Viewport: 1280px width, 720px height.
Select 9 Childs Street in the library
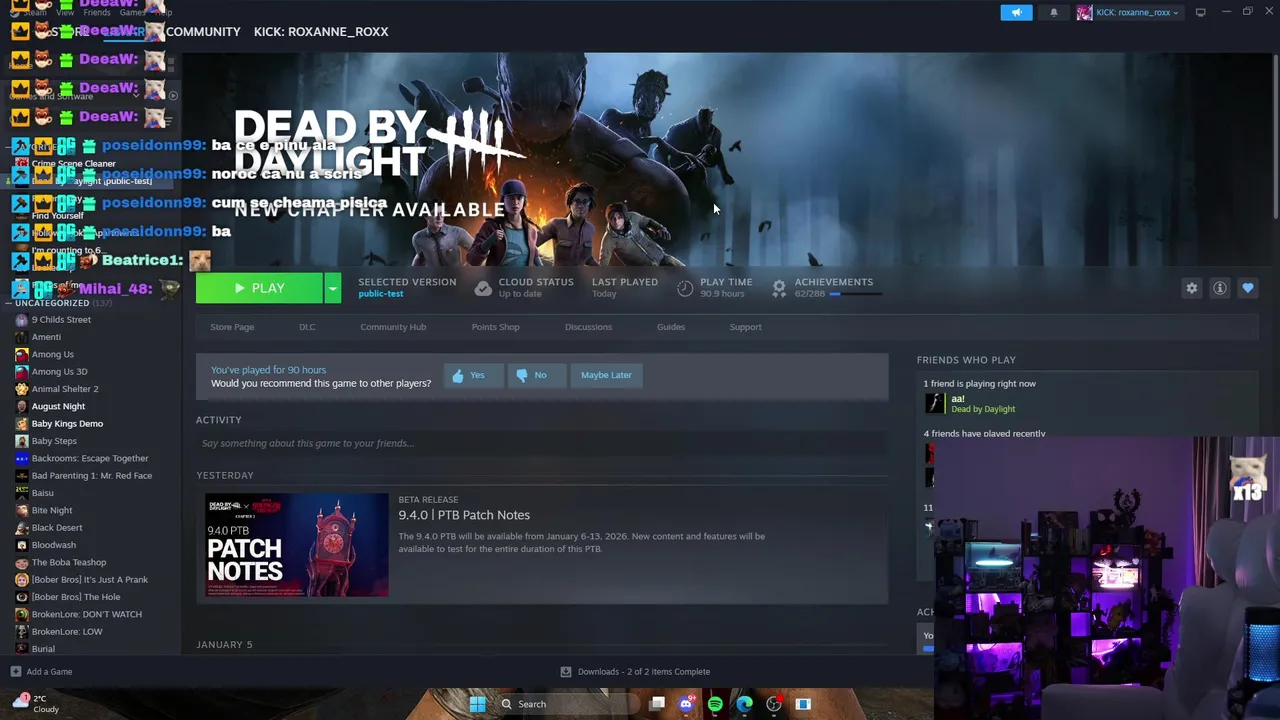pos(61,320)
